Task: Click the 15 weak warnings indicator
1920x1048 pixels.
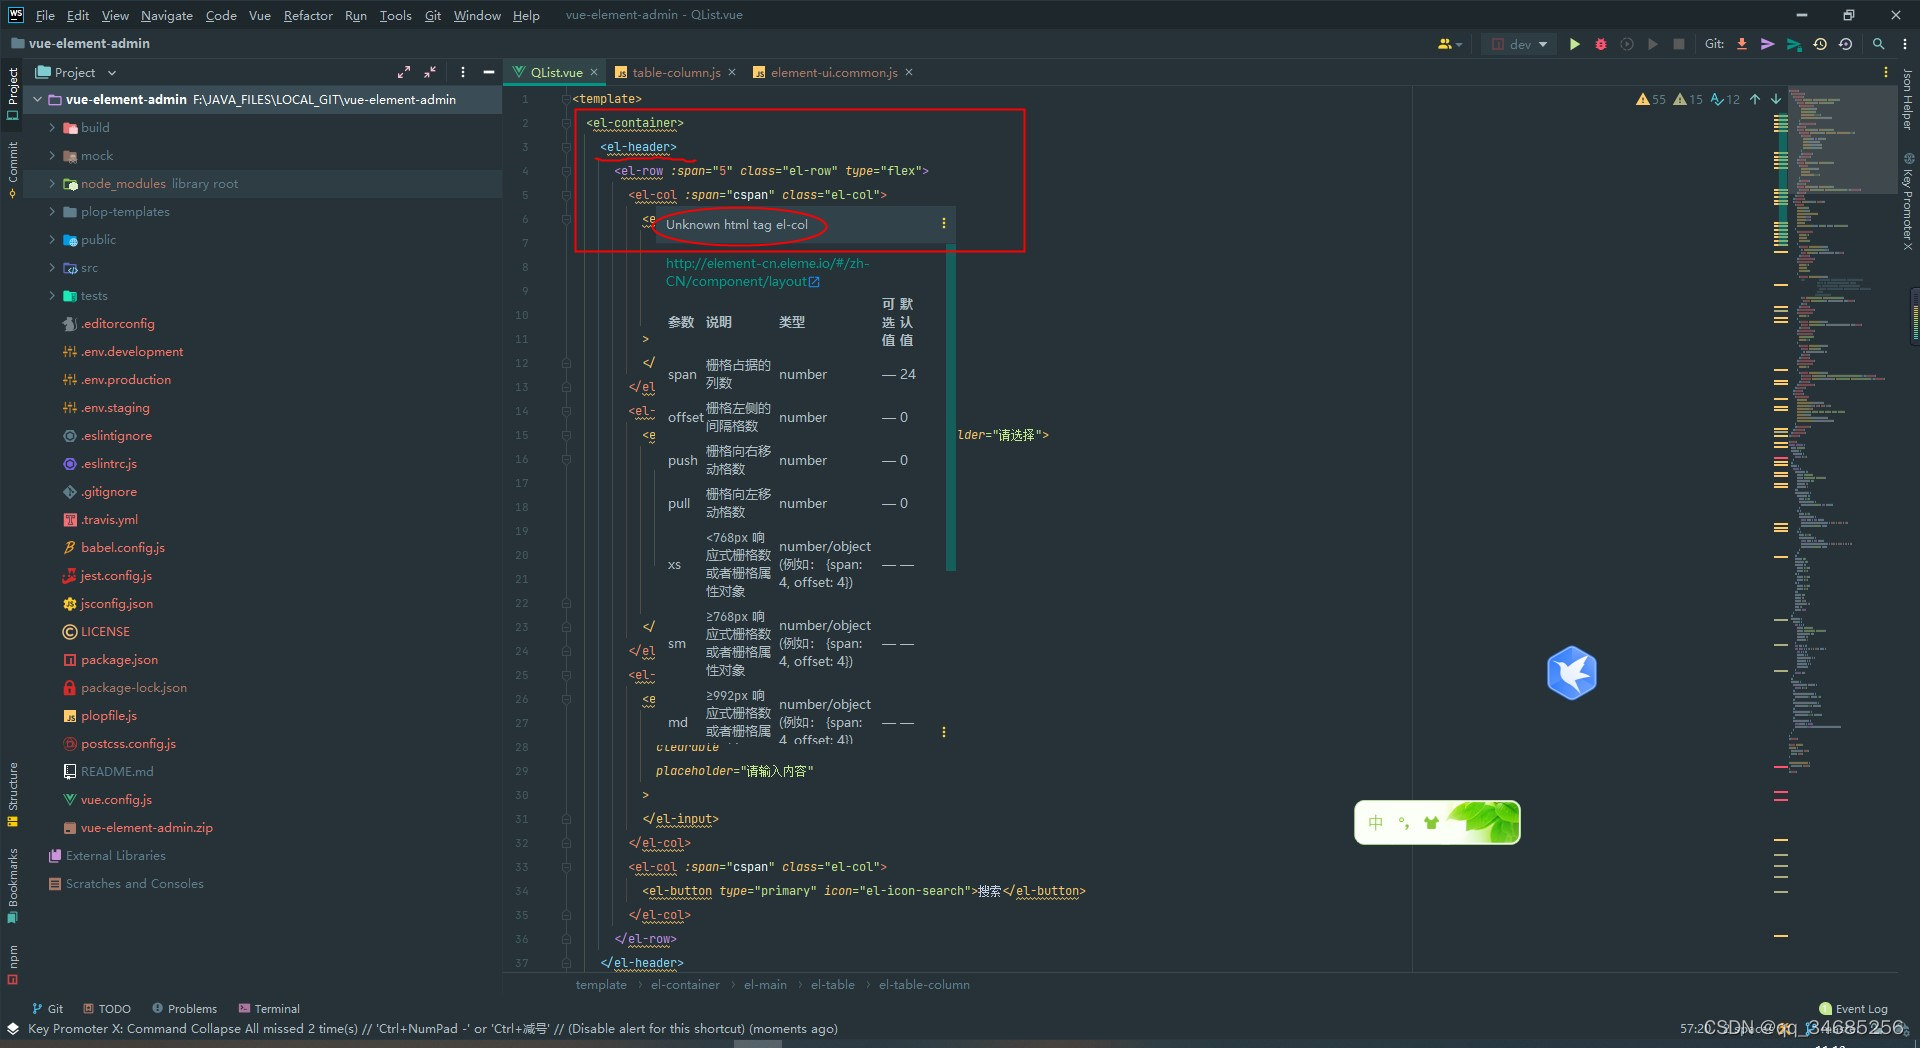Action: click(x=1688, y=99)
